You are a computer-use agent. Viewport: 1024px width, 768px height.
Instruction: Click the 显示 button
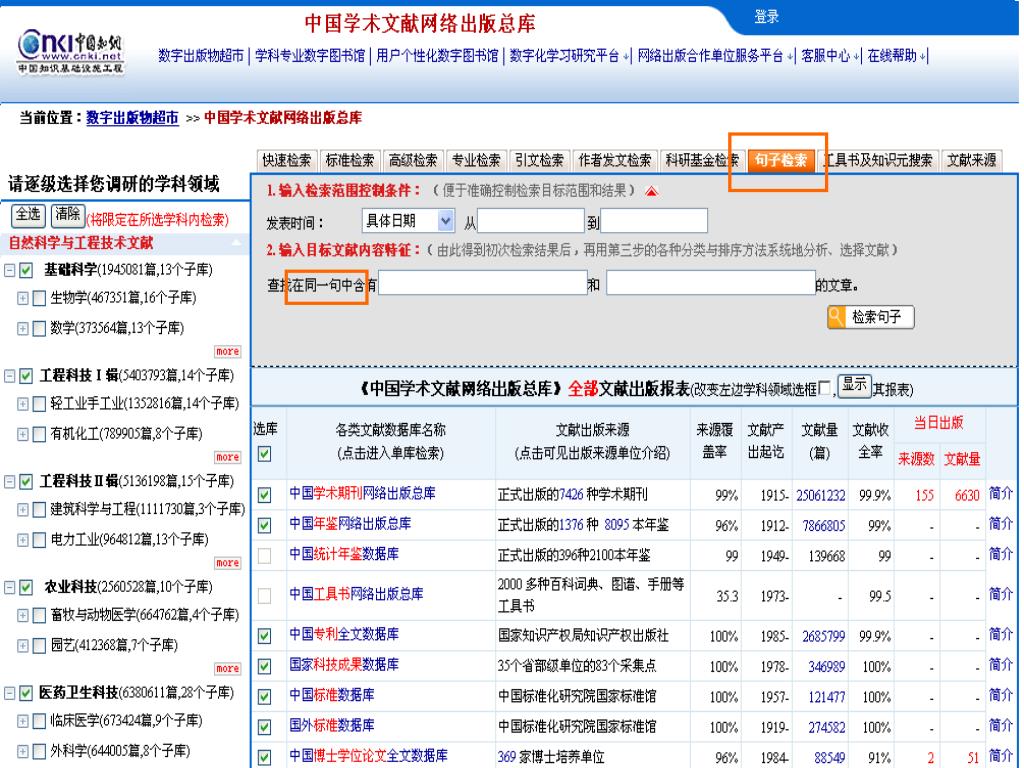(854, 385)
